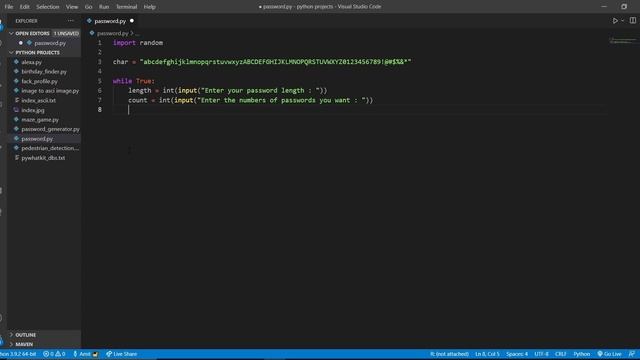The image size is (640, 360).
Task: Open pywhatkit_dbs.txt in the explorer
Action: 43,158
